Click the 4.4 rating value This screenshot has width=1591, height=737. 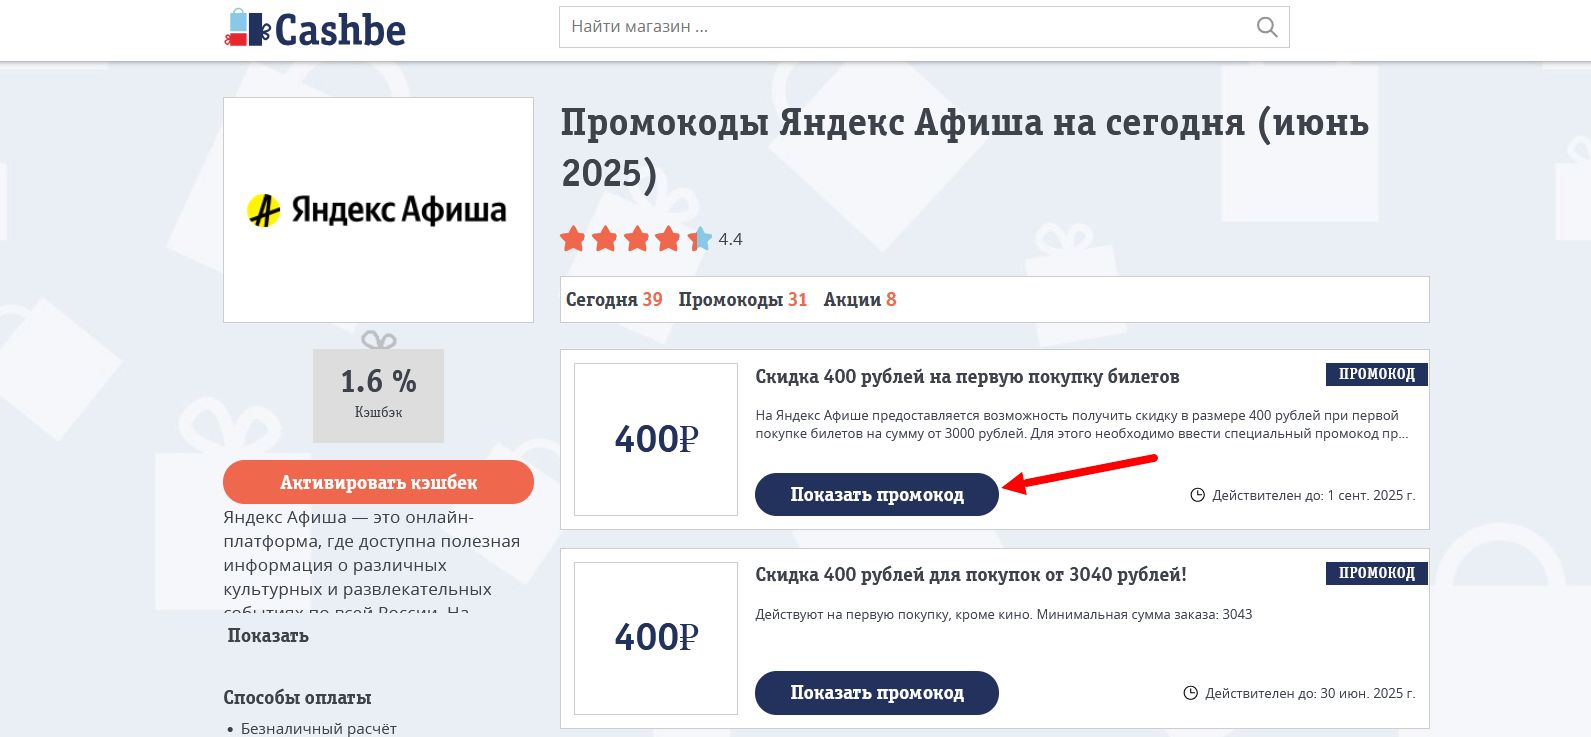(730, 239)
